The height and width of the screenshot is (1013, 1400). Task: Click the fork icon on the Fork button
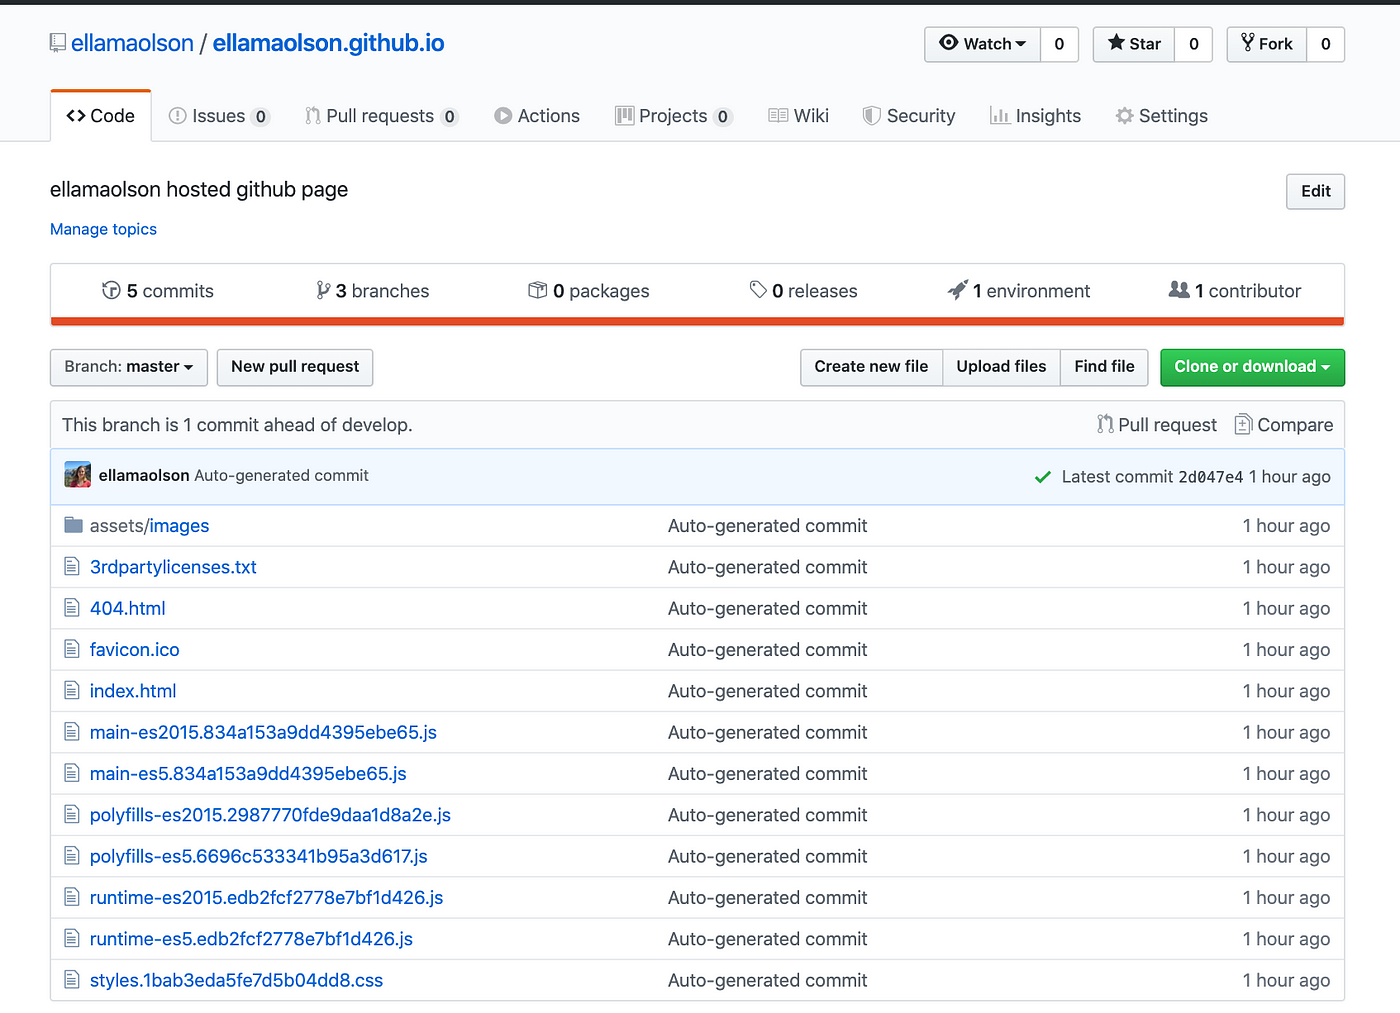coord(1247,42)
